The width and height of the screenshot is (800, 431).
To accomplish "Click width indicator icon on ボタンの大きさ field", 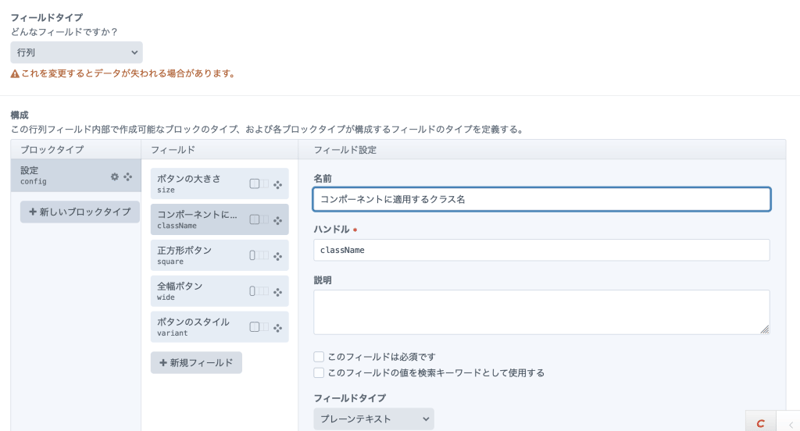I will pos(259,184).
